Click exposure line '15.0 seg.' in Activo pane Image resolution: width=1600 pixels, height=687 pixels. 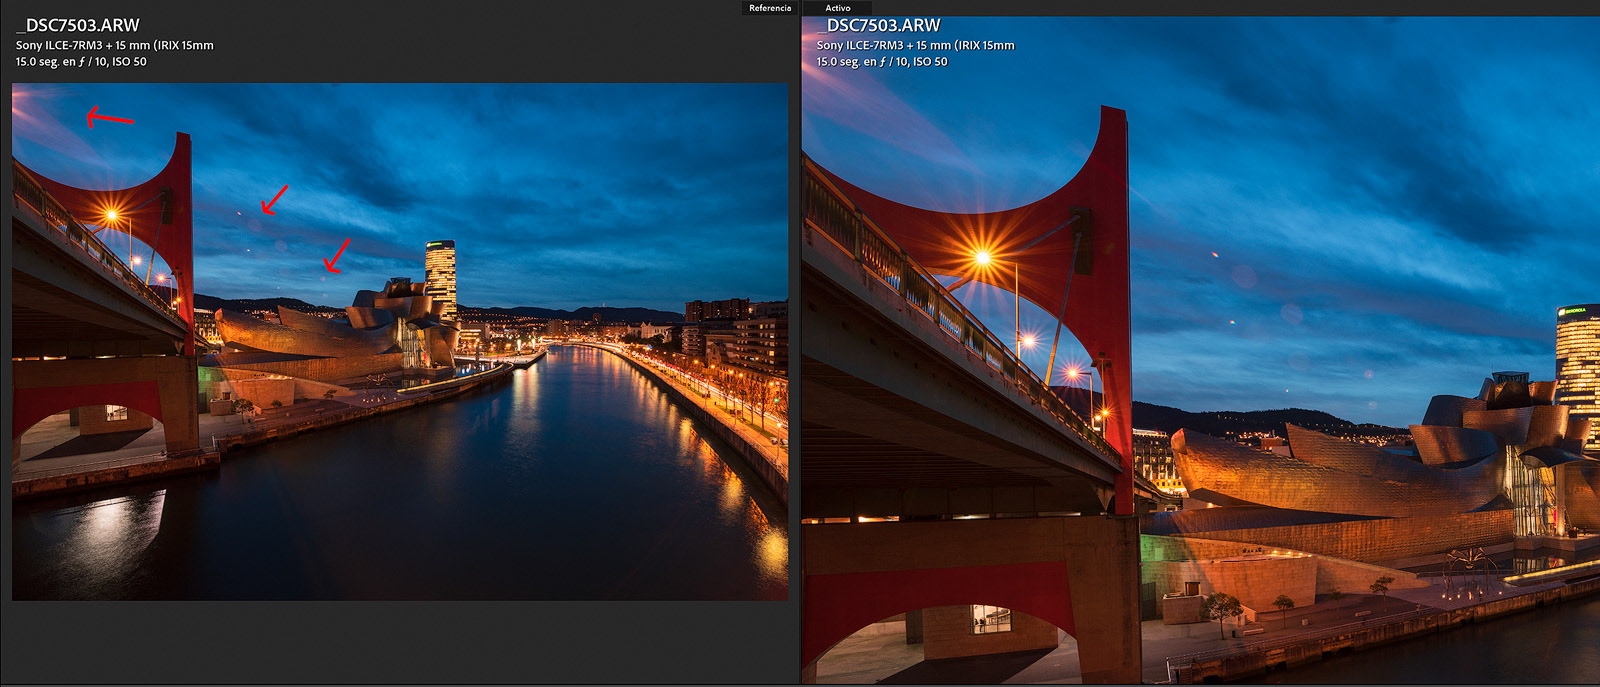(x=882, y=62)
